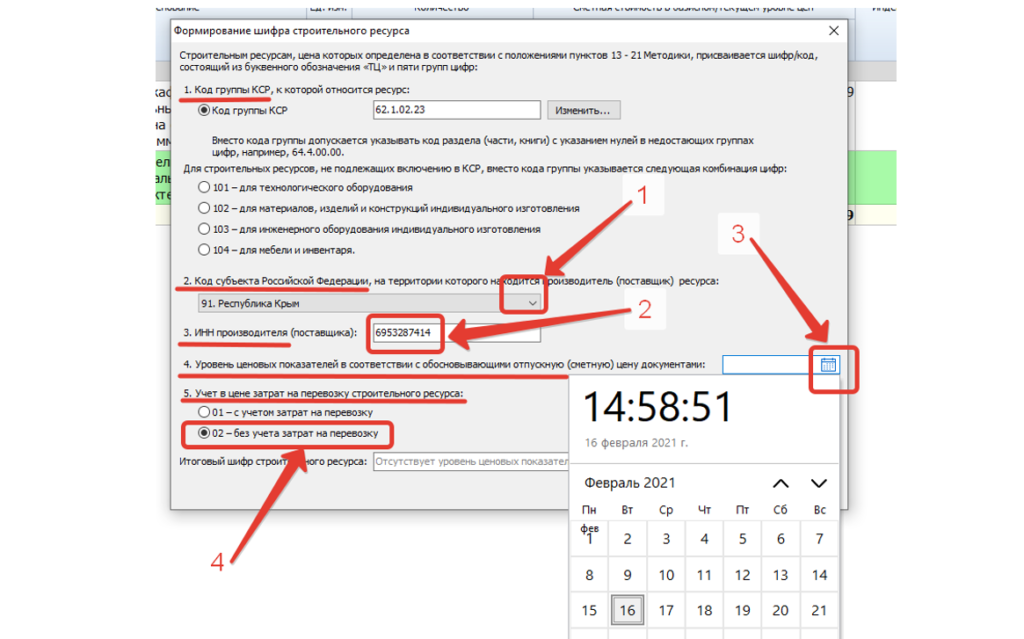Select '02 – без учета затрат на перевозку'
The width and height of the screenshot is (1024, 639).
coord(205,433)
